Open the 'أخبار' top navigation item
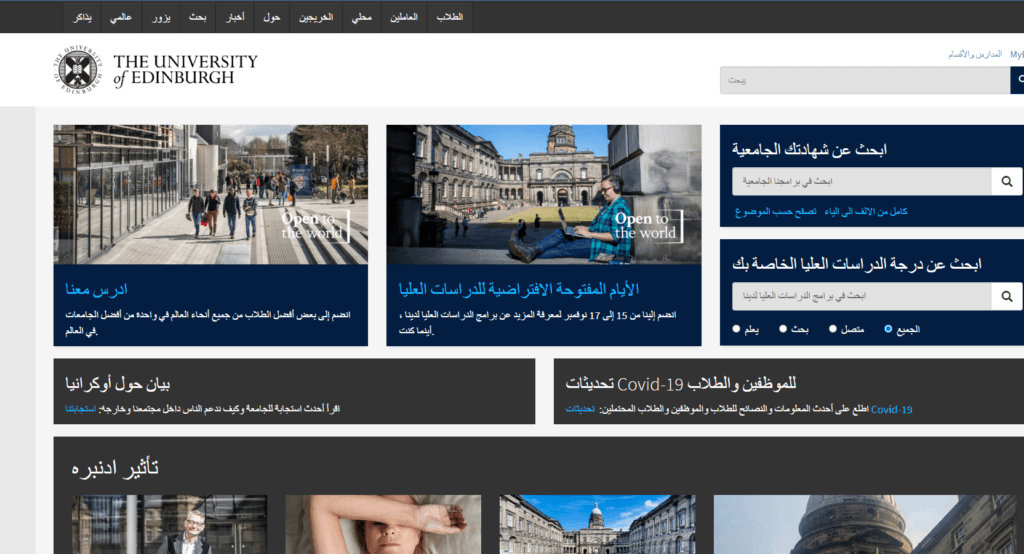1024x554 pixels. tap(231, 17)
